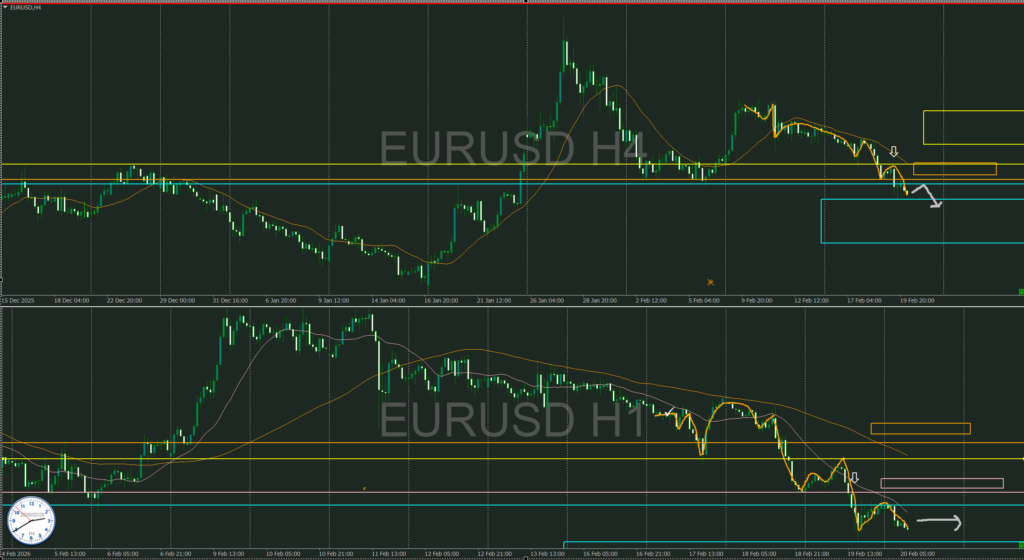Click the white down arrow on H1 chart

pyautogui.click(x=854, y=477)
